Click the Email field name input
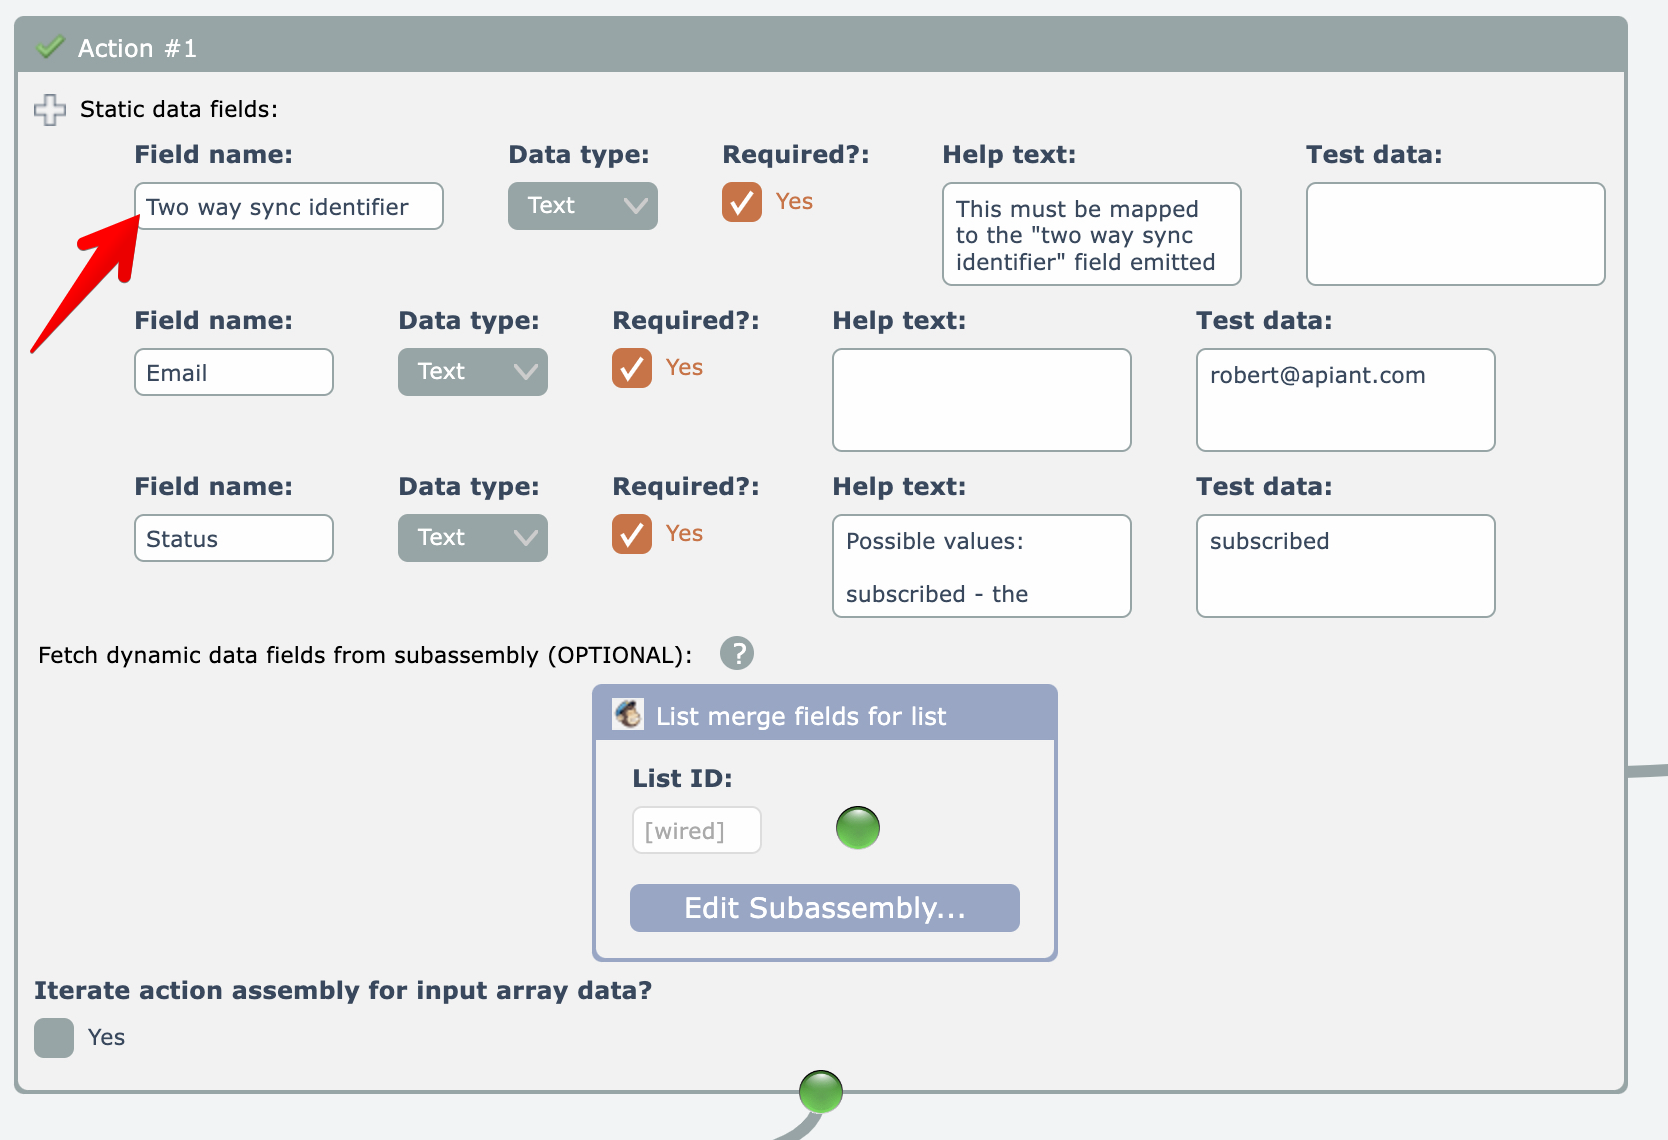The image size is (1668, 1140). 234,373
